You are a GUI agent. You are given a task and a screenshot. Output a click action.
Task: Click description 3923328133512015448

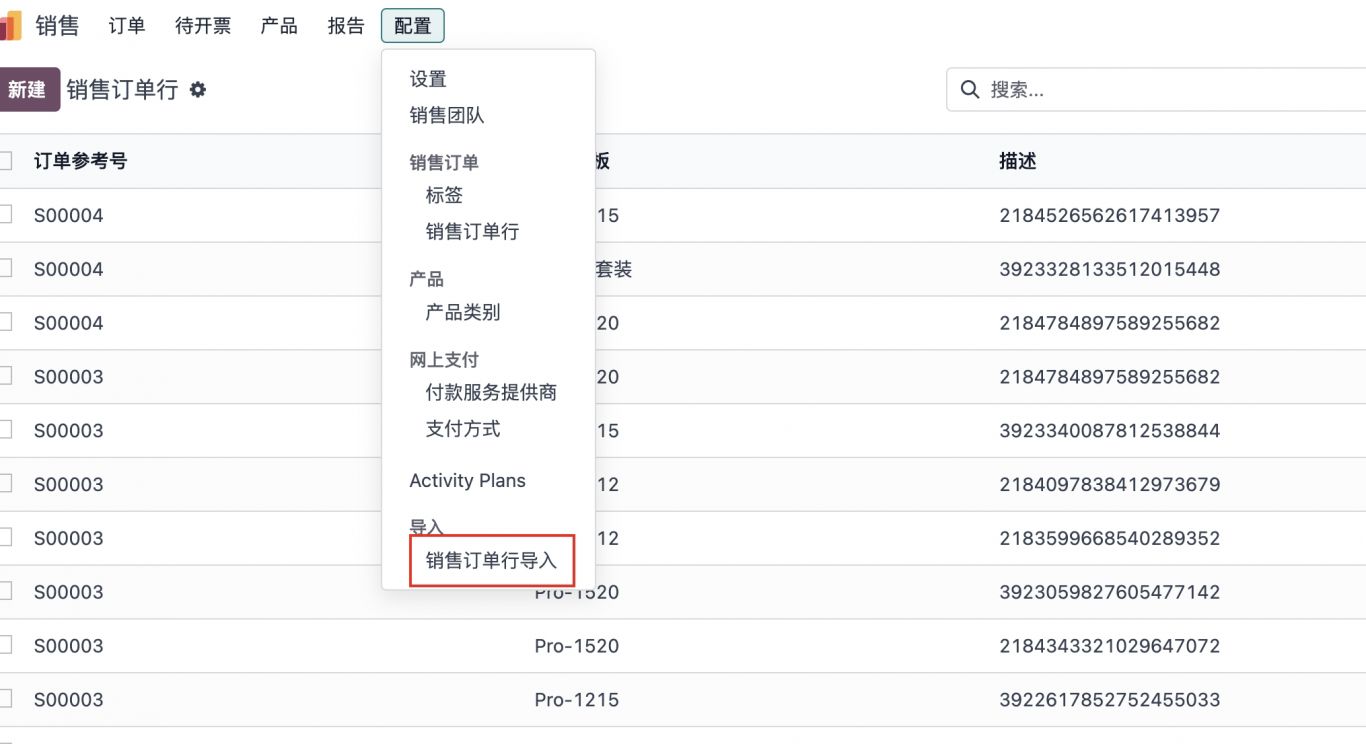click(1110, 269)
